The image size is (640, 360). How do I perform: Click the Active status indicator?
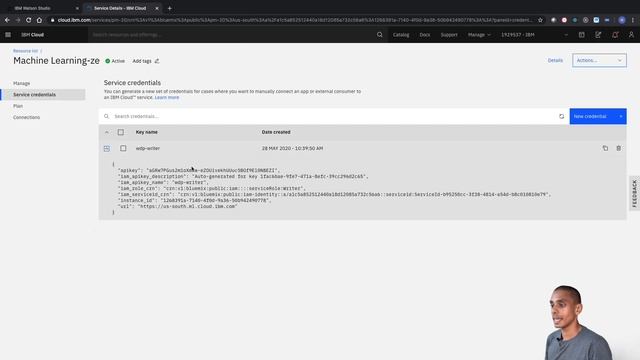click(x=115, y=61)
